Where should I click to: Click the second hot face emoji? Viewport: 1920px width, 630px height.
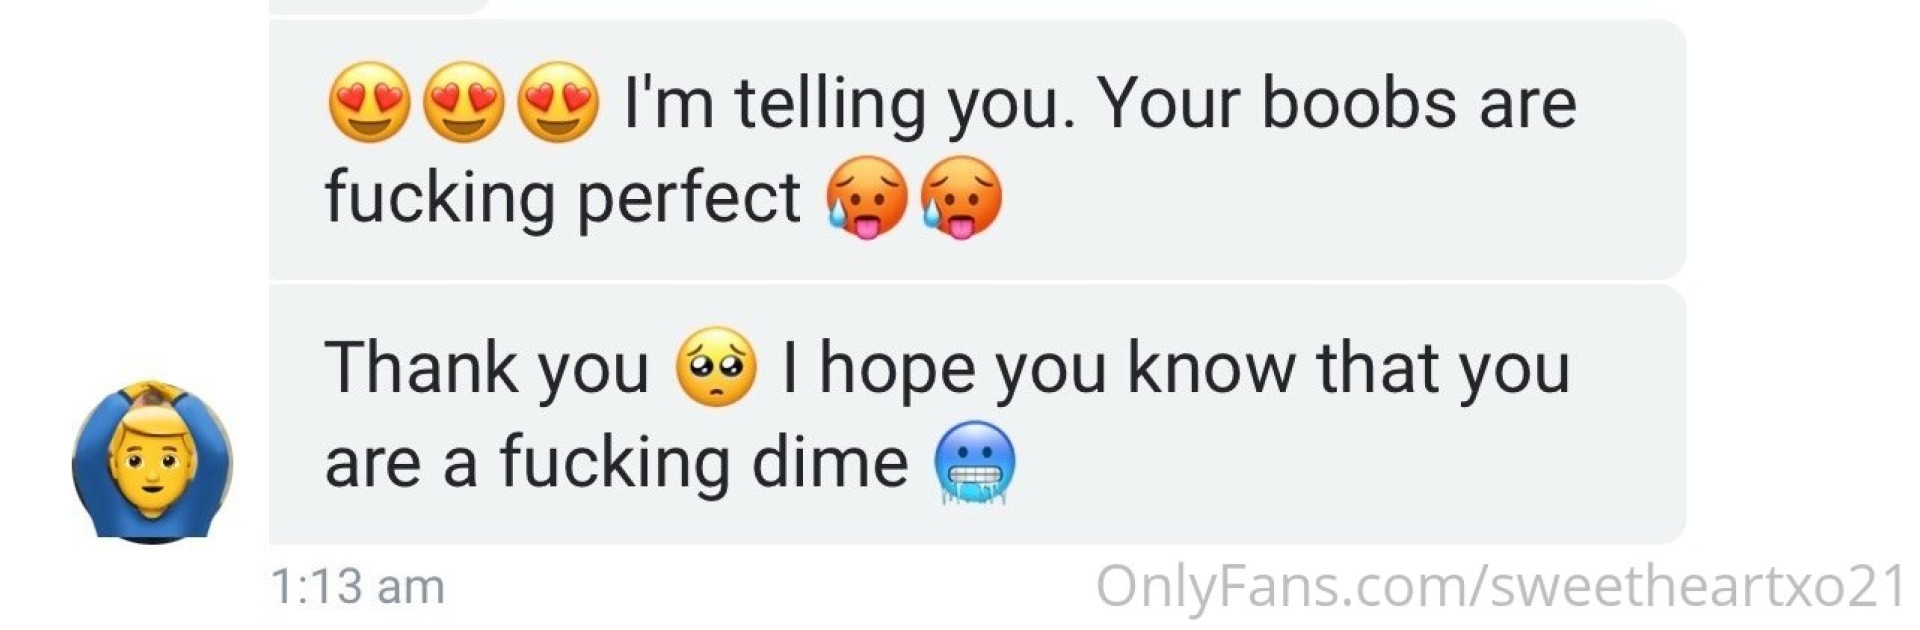tap(960, 198)
